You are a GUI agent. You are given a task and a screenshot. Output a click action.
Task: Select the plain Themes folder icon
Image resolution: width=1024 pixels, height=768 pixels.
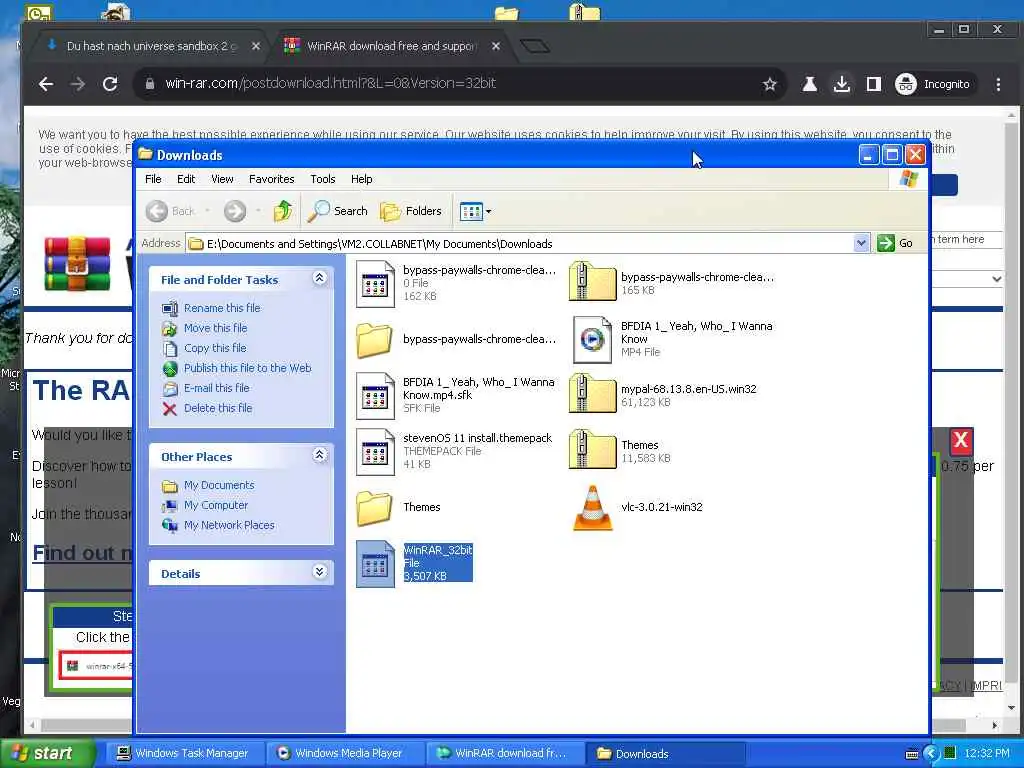click(374, 507)
